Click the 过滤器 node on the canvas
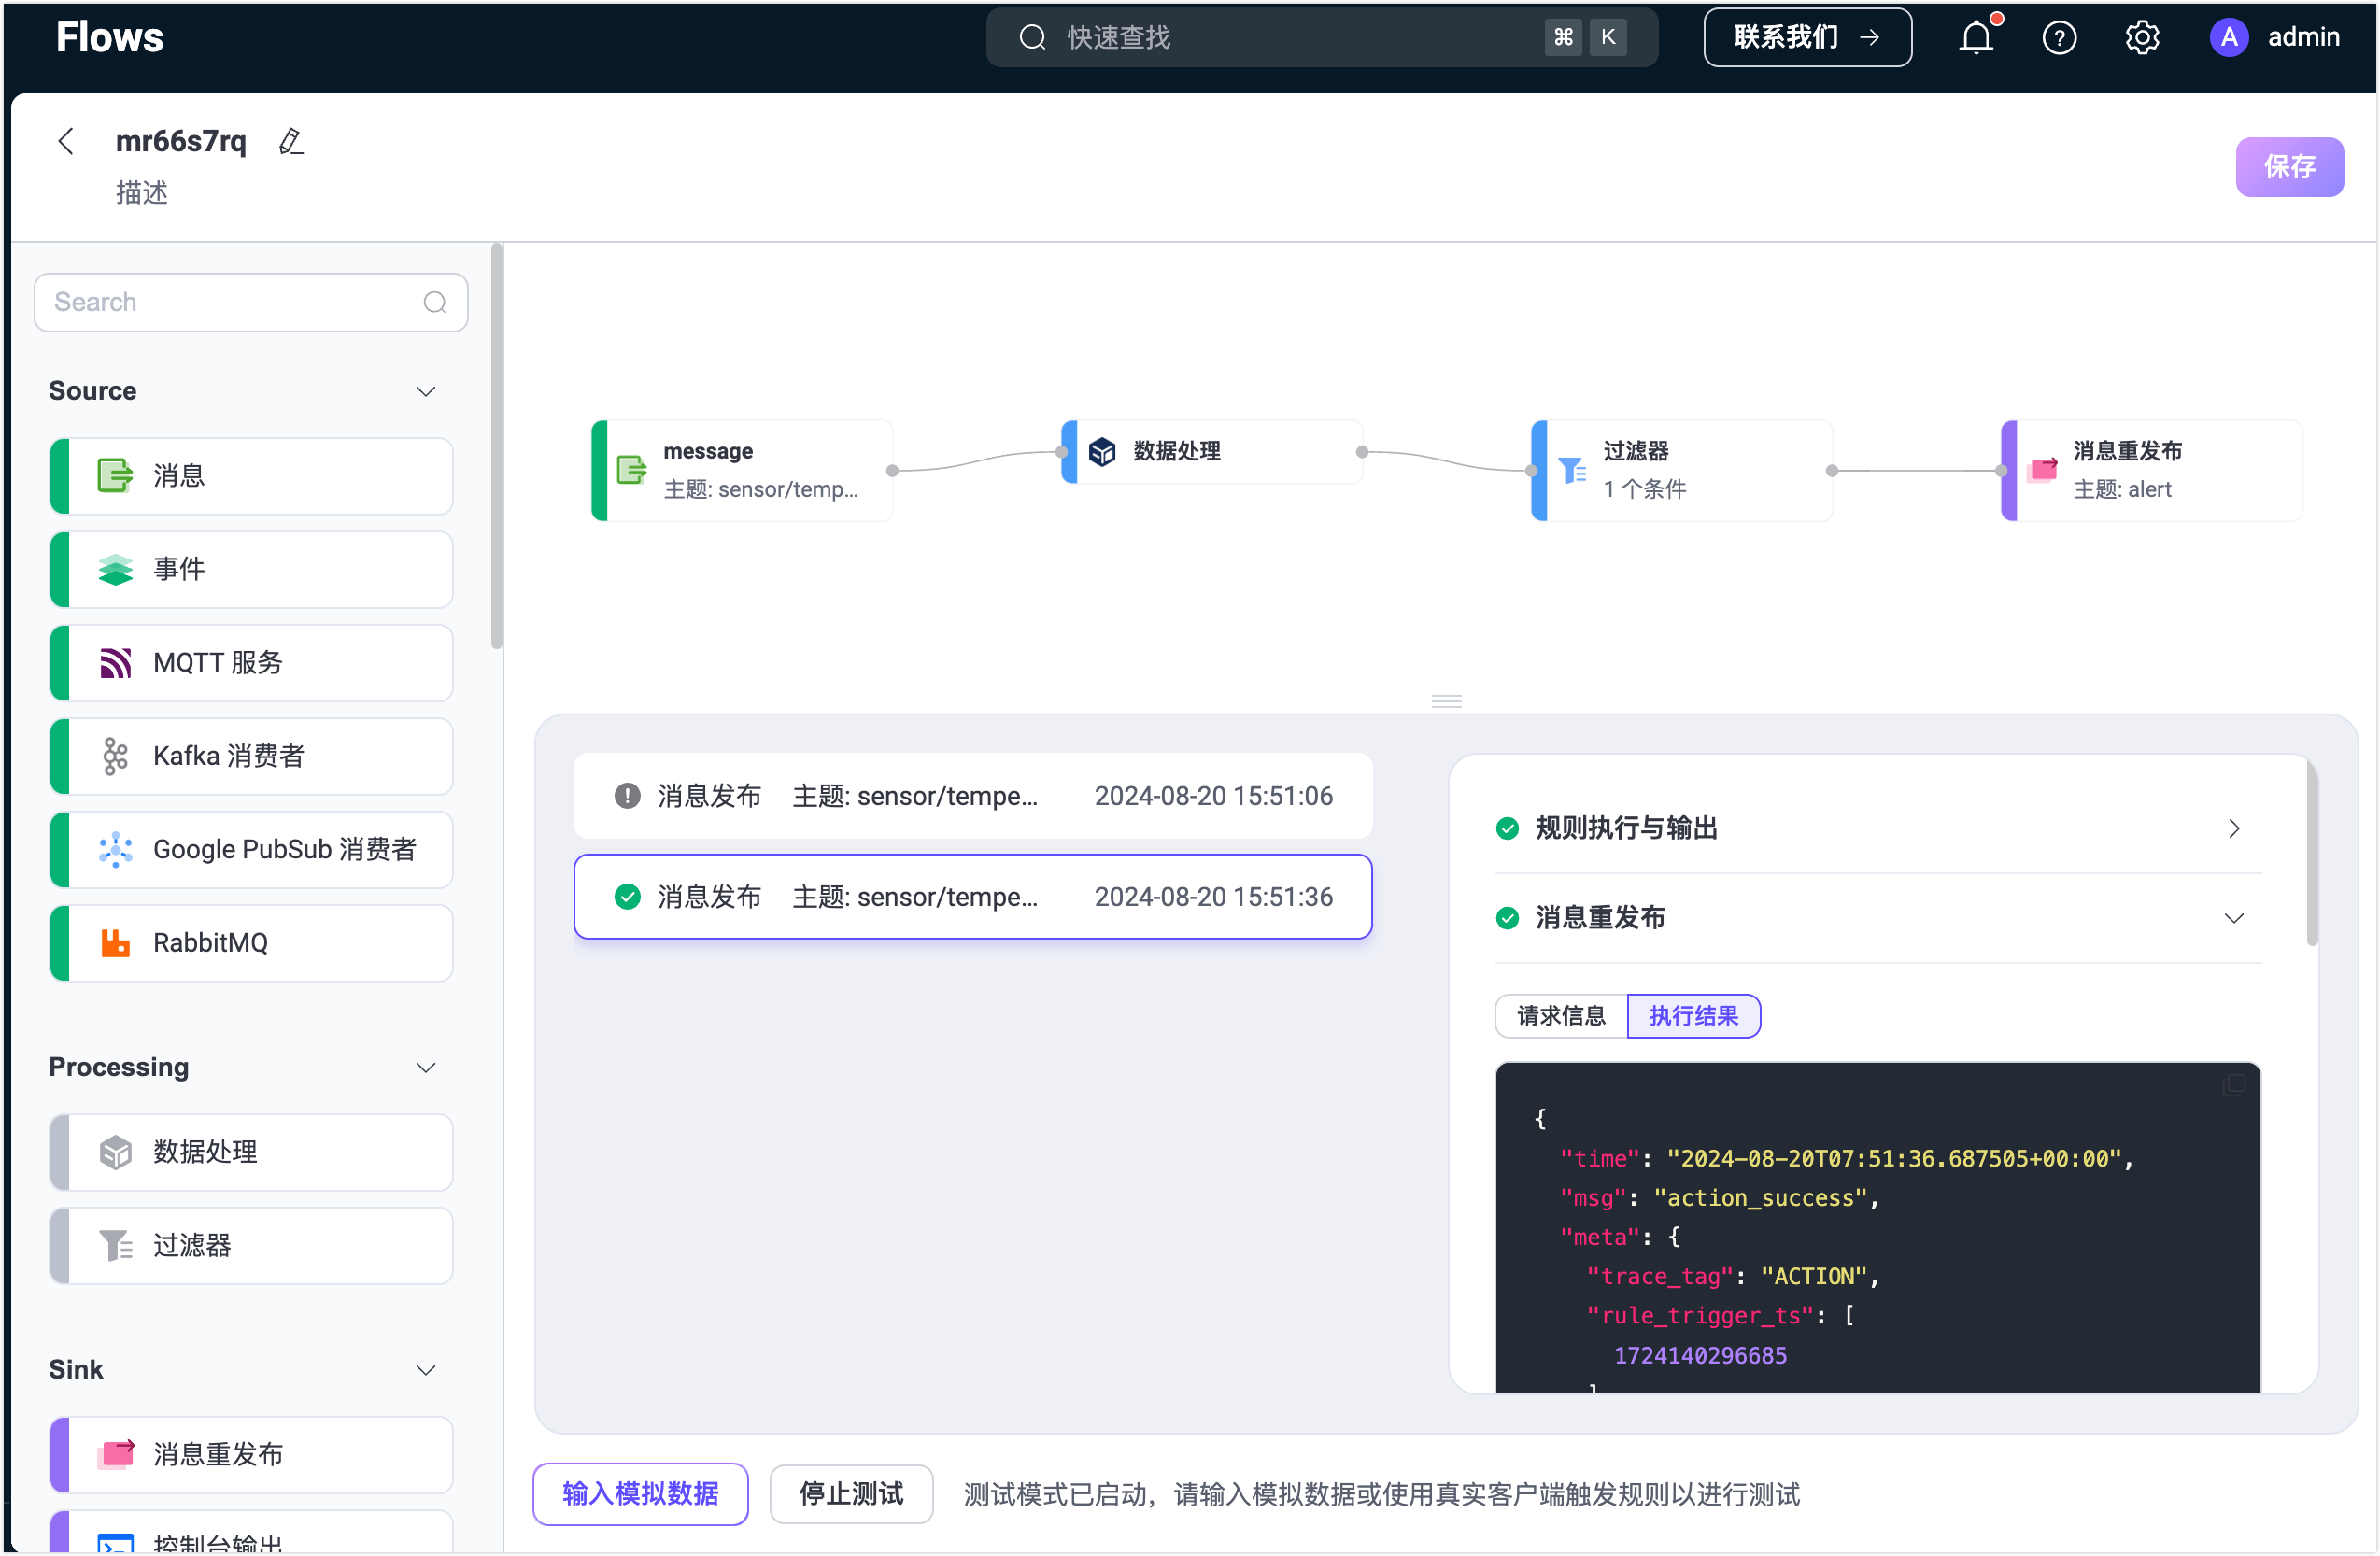2380x1556 pixels. click(x=1681, y=470)
